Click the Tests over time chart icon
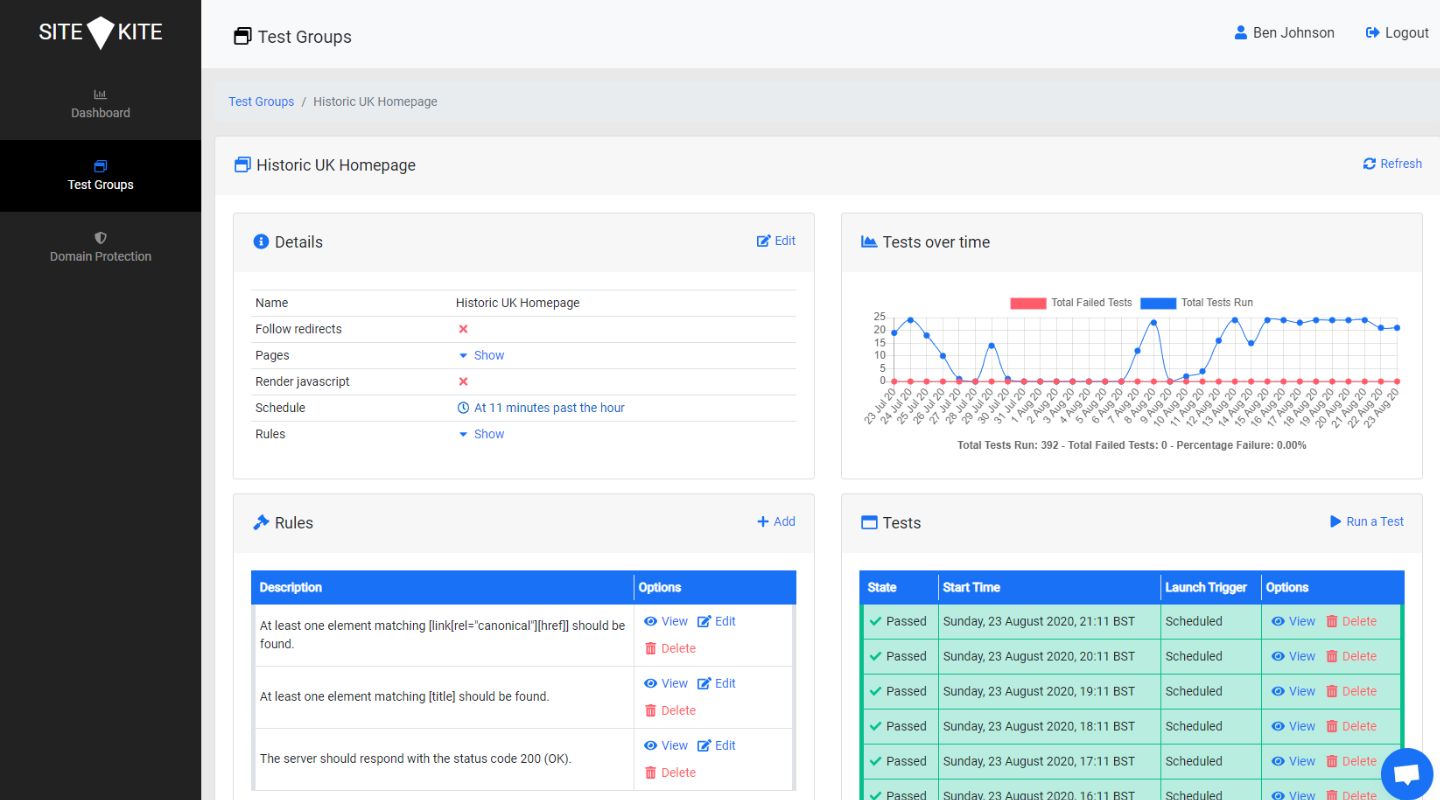 [868, 240]
